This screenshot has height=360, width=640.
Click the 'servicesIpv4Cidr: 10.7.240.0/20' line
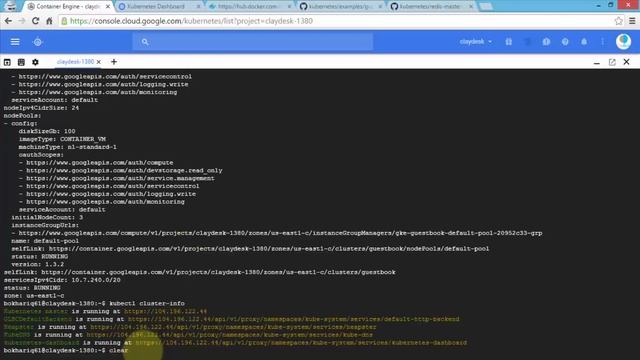[x=62, y=280]
